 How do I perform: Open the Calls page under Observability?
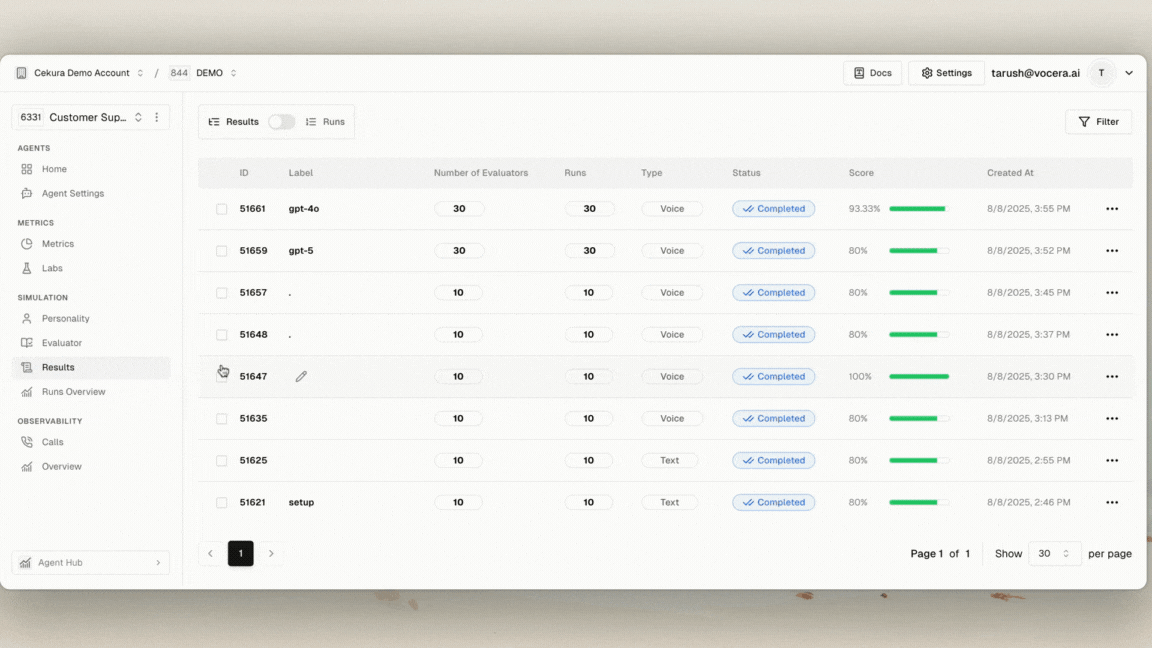[x=52, y=442]
